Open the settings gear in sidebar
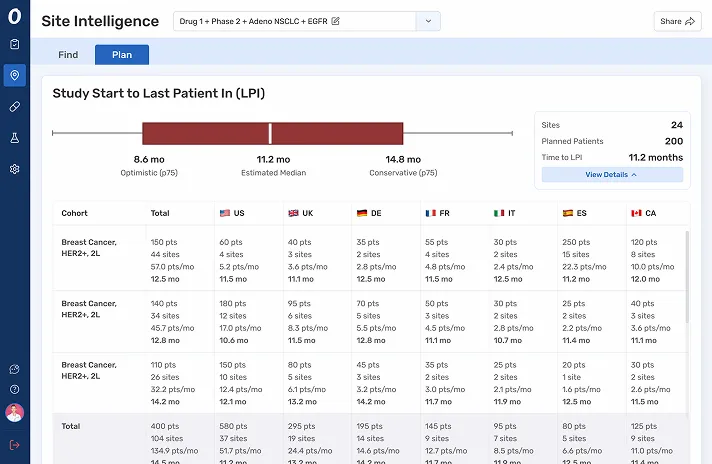This screenshot has width=712, height=464. pyautogui.click(x=14, y=169)
